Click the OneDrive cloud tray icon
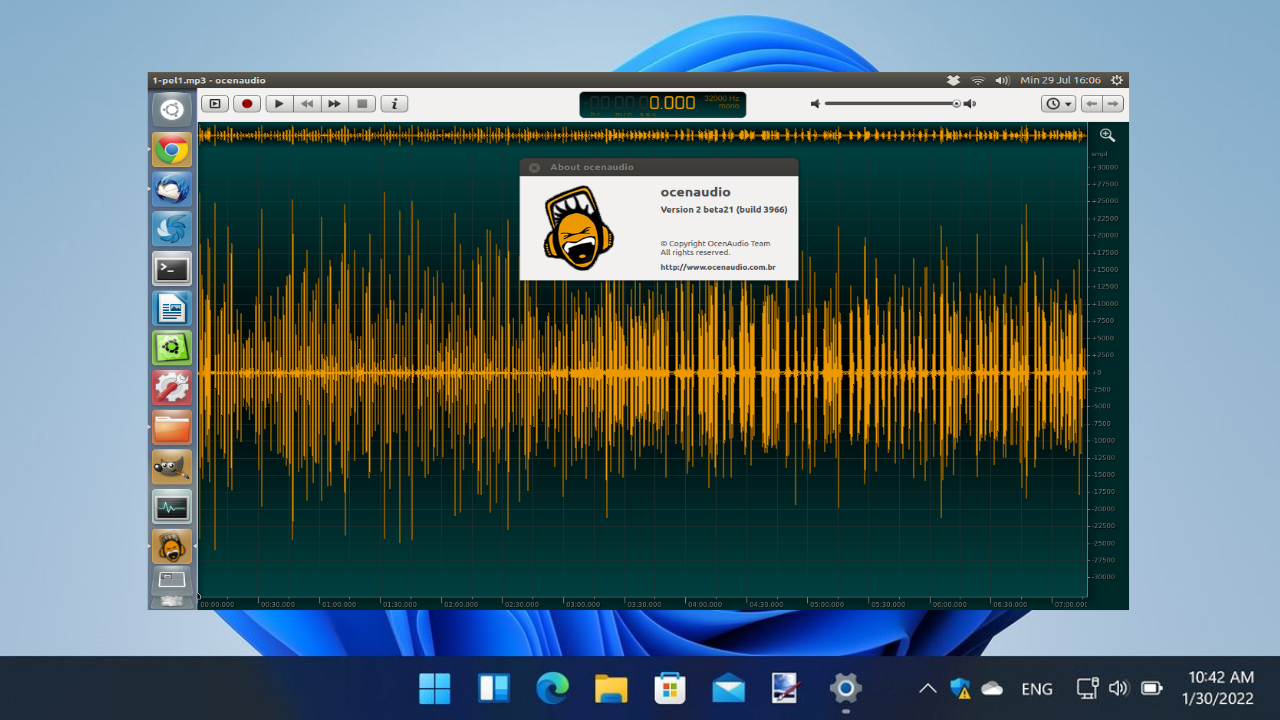 [992, 688]
